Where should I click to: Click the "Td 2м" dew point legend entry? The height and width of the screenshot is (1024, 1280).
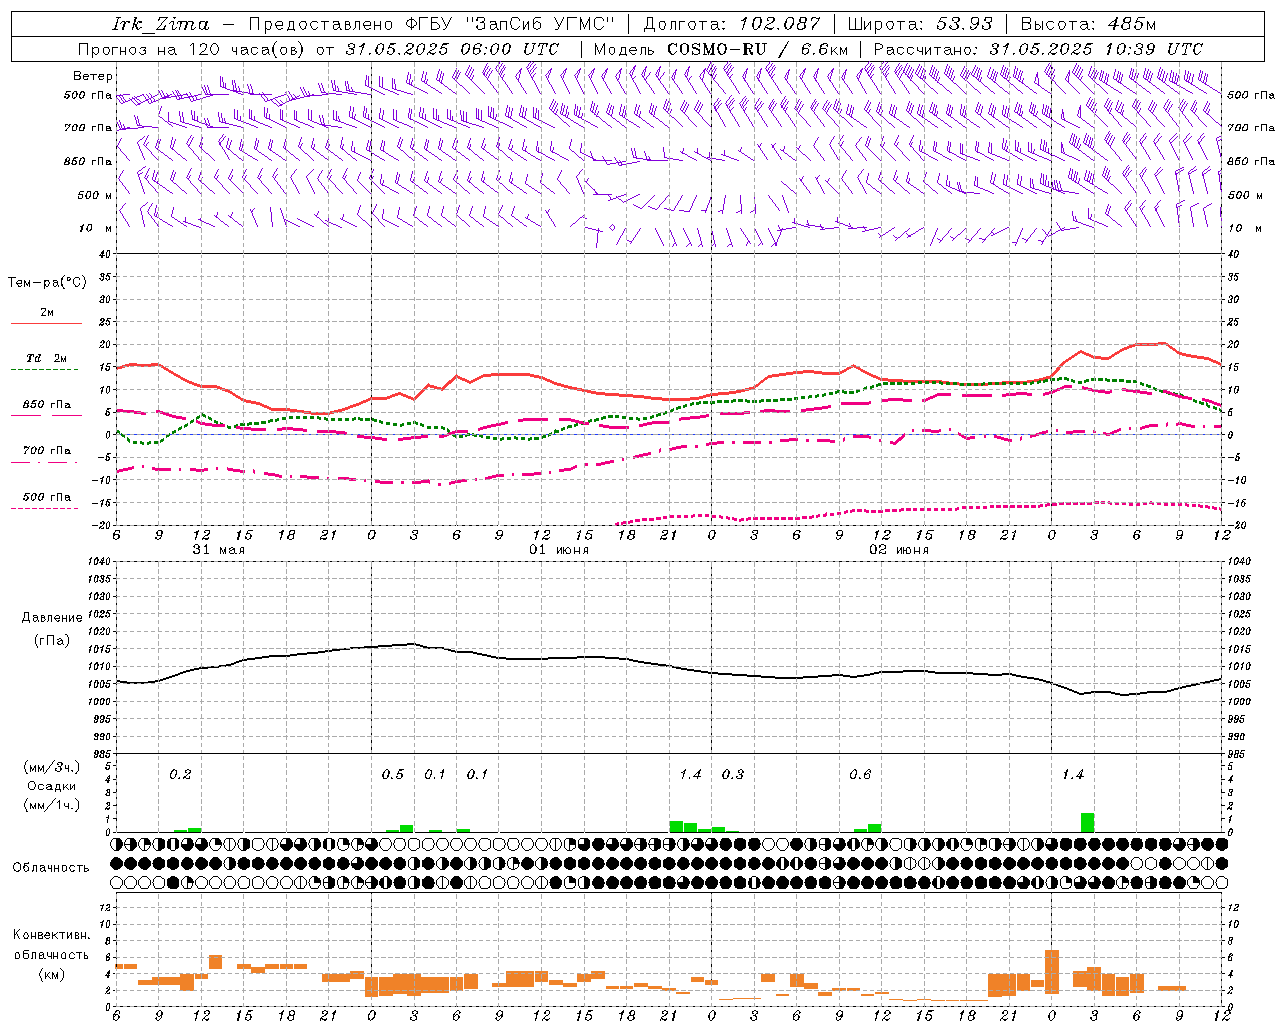click(47, 358)
